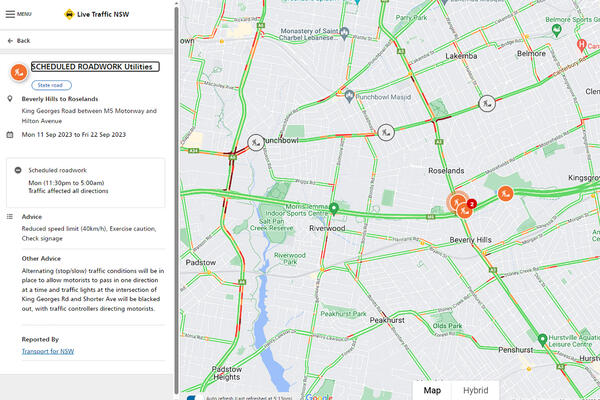Open the Transport for NSW link
The height and width of the screenshot is (400, 600).
[48, 351]
